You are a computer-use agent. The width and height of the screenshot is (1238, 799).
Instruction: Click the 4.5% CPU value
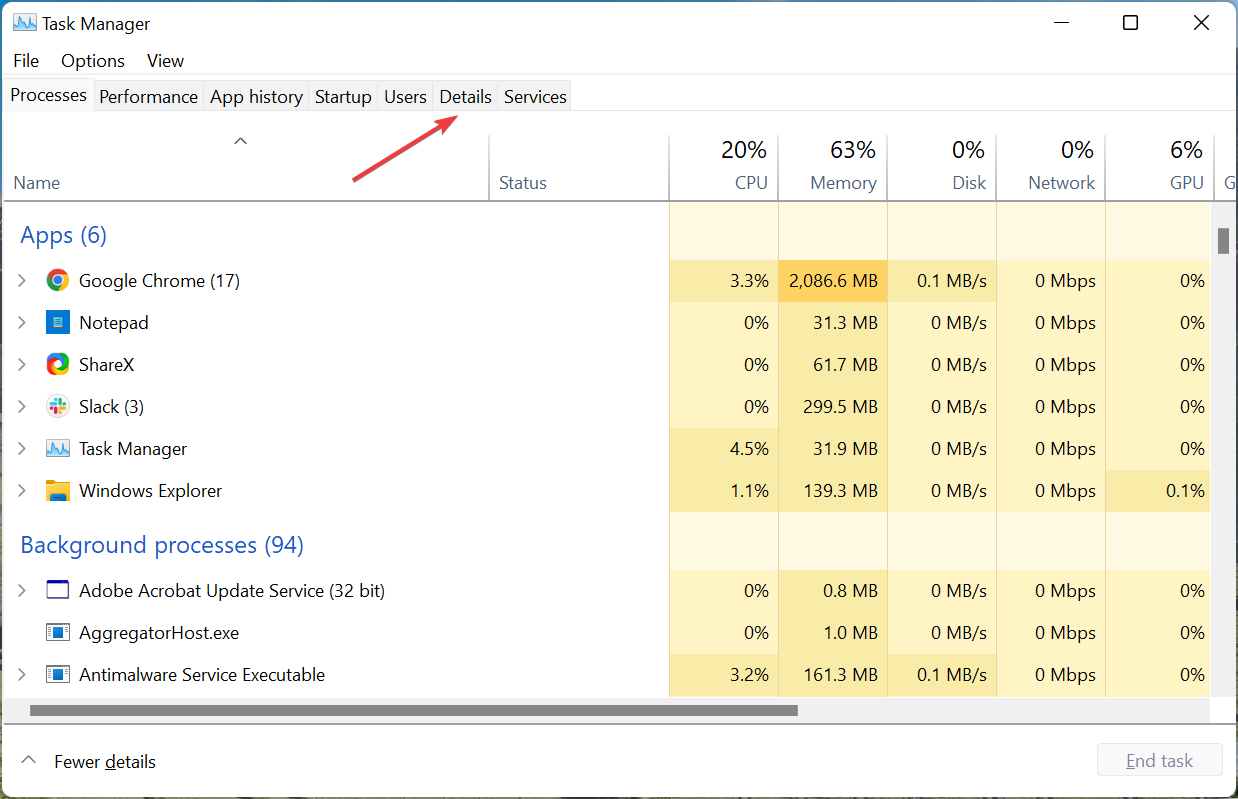[x=750, y=449]
